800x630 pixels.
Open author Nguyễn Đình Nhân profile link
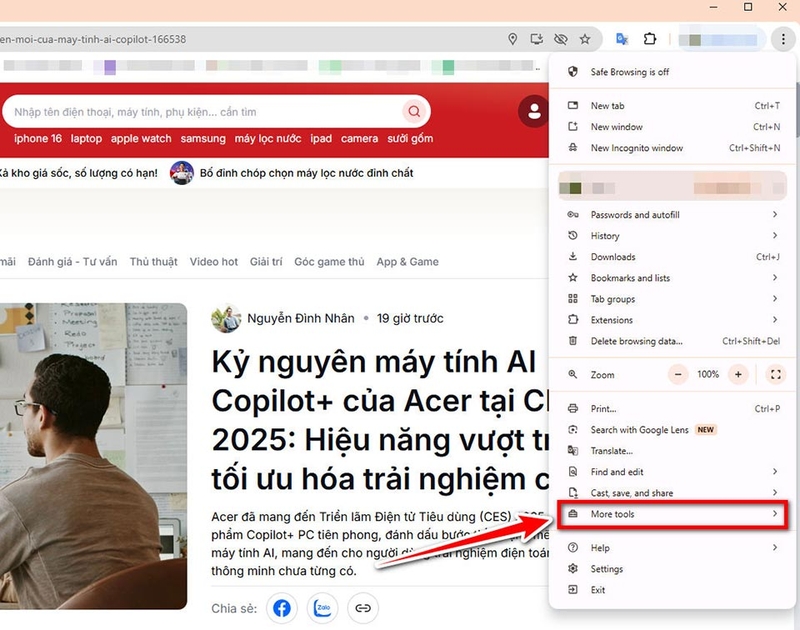301,318
